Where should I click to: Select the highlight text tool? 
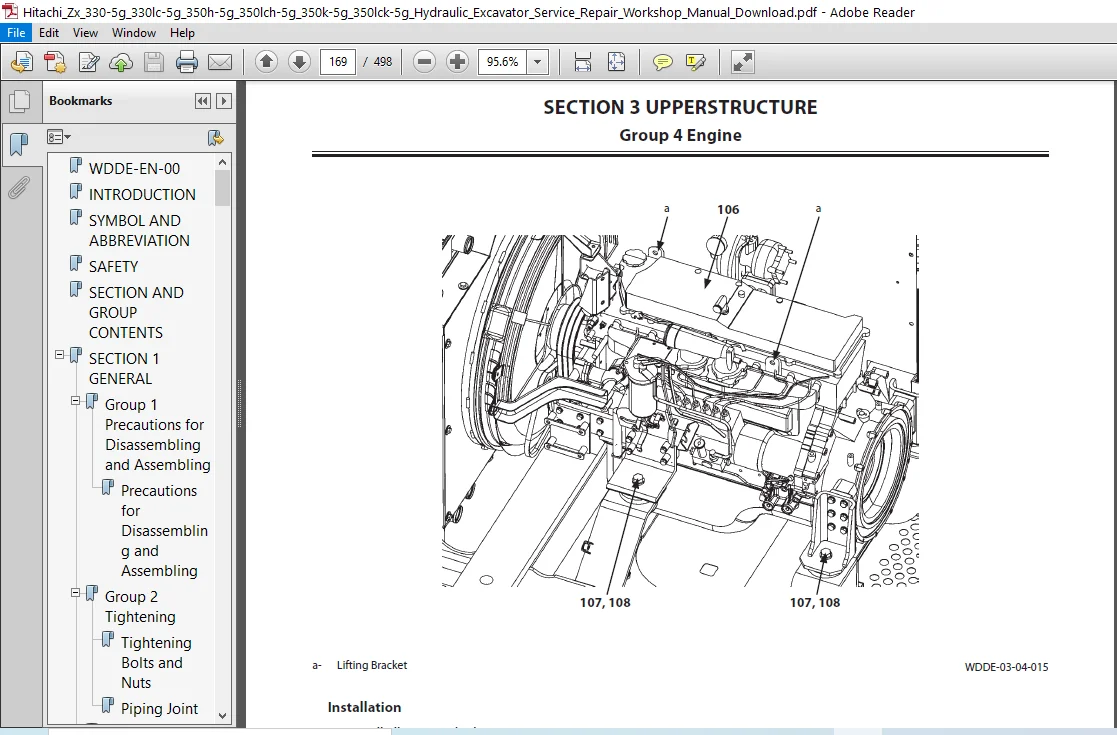(x=695, y=63)
